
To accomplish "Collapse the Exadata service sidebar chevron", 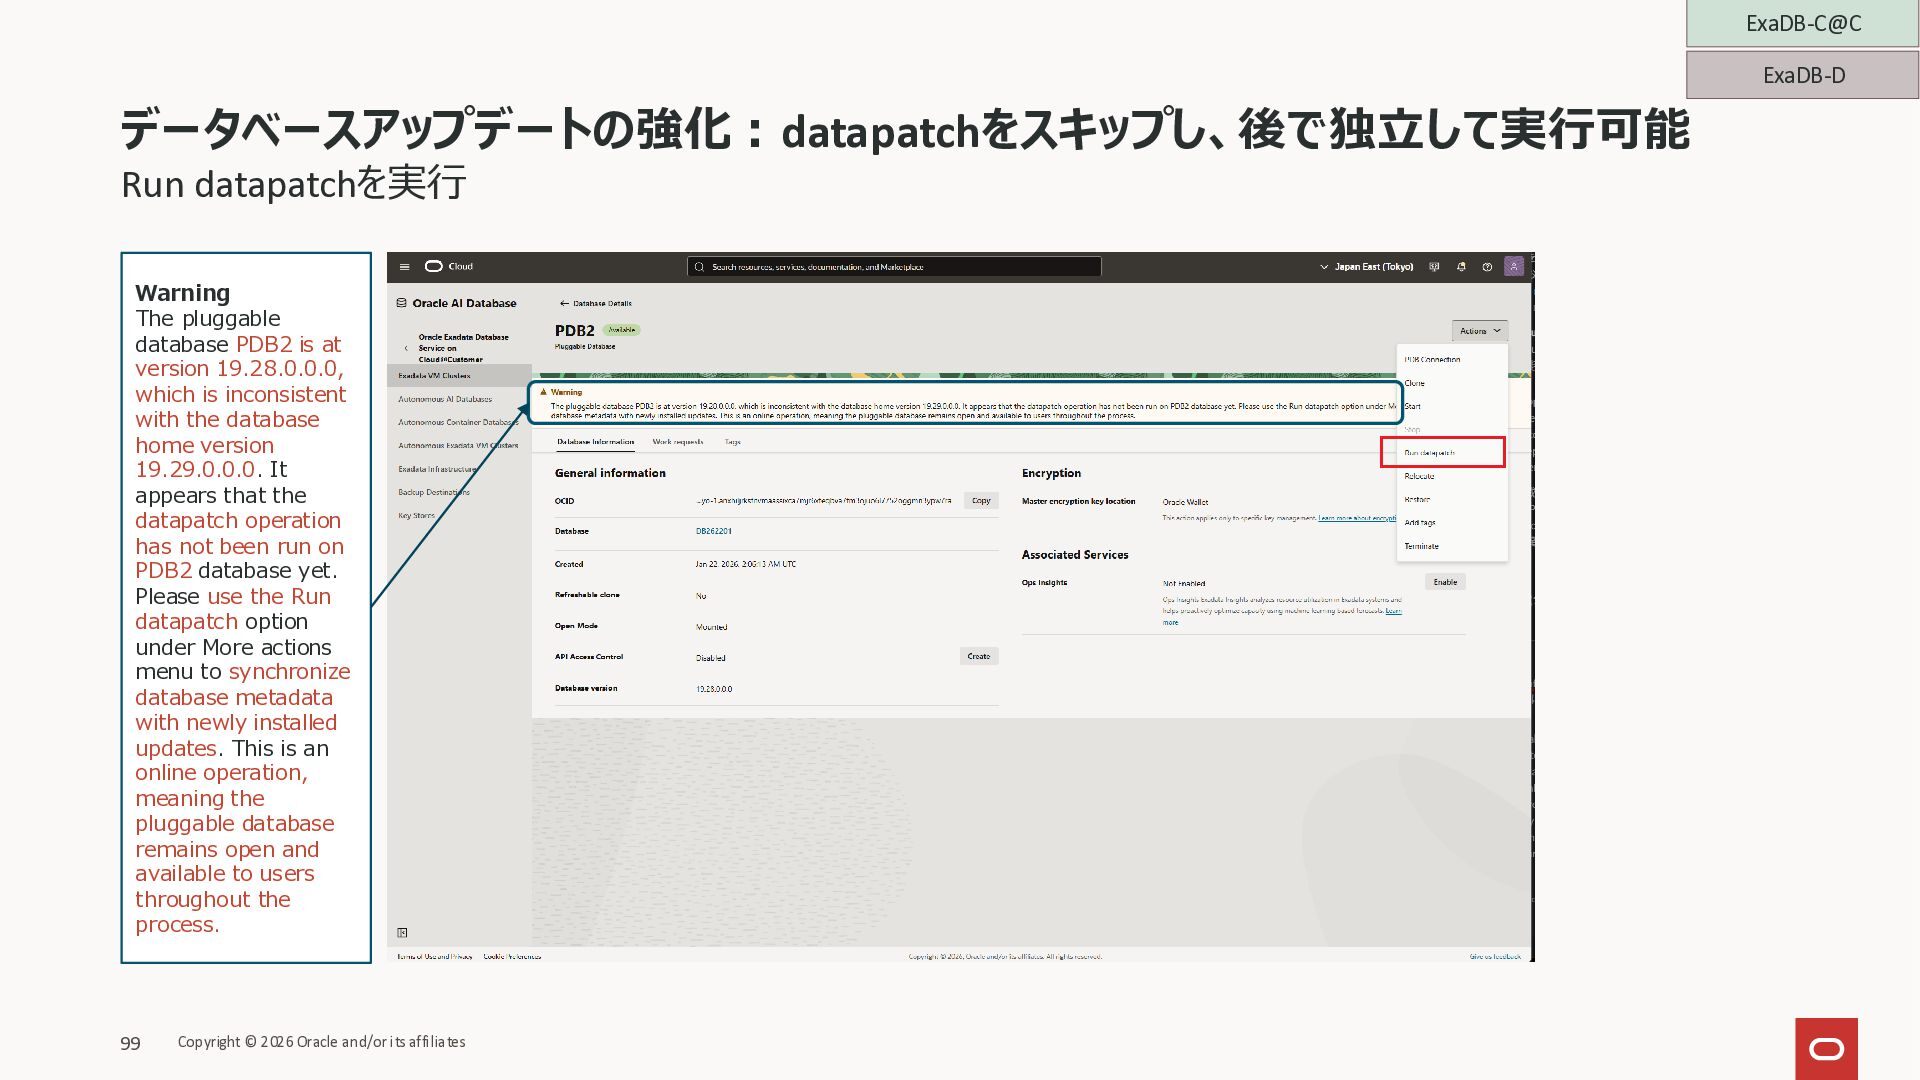I will [x=406, y=348].
